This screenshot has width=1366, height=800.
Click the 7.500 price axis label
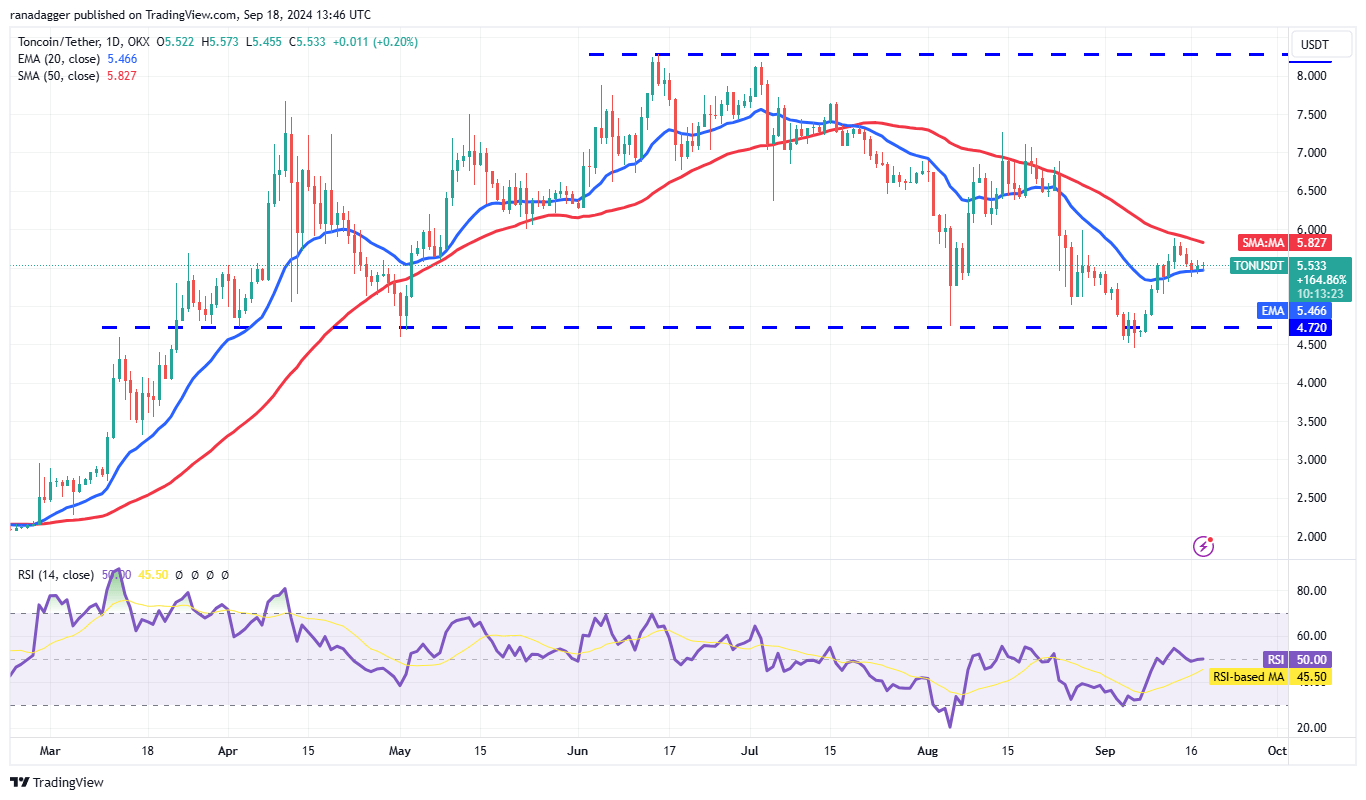coord(1312,115)
